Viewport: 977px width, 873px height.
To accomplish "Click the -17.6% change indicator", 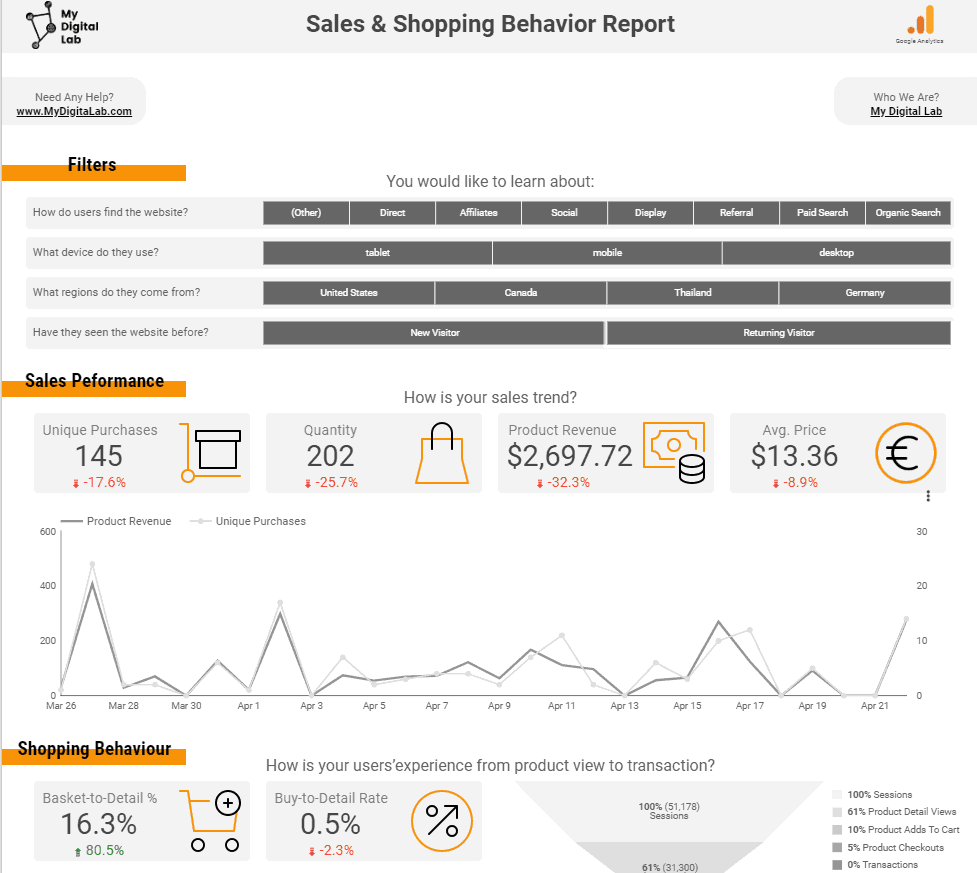I will tap(100, 482).
